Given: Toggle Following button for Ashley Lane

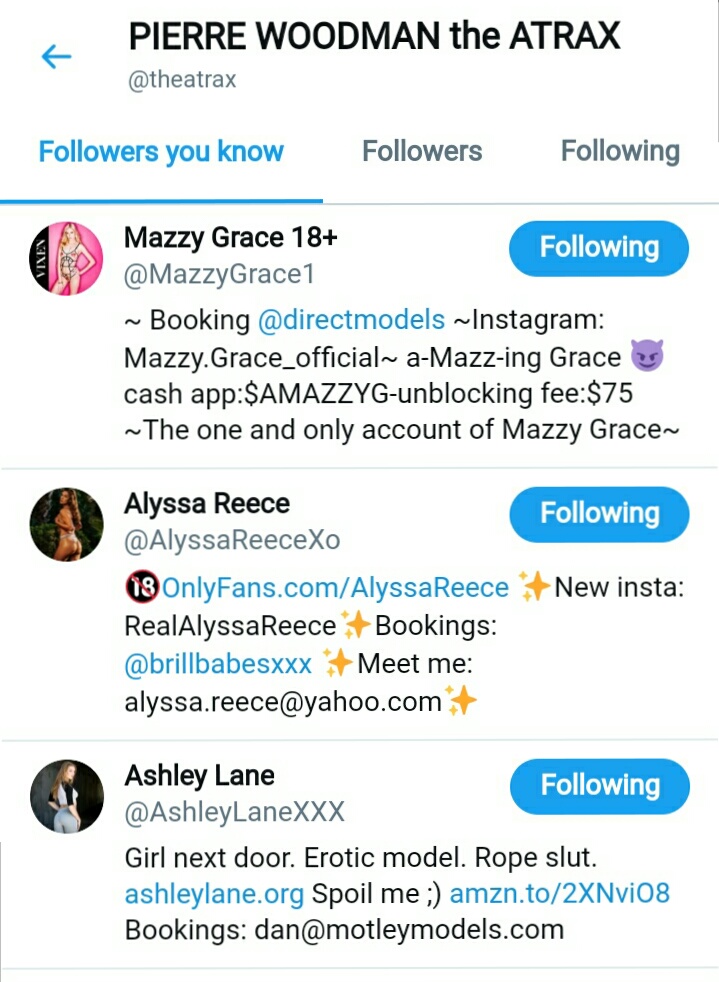Looking at the screenshot, I should tap(600, 786).
